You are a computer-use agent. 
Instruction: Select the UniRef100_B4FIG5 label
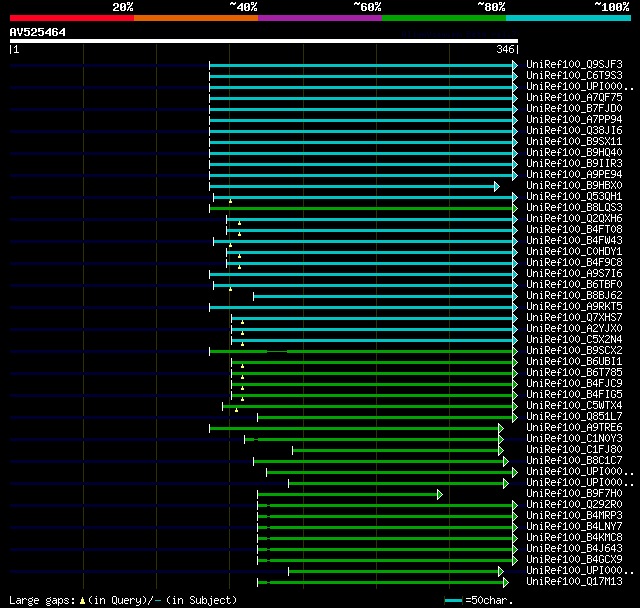[574, 395]
